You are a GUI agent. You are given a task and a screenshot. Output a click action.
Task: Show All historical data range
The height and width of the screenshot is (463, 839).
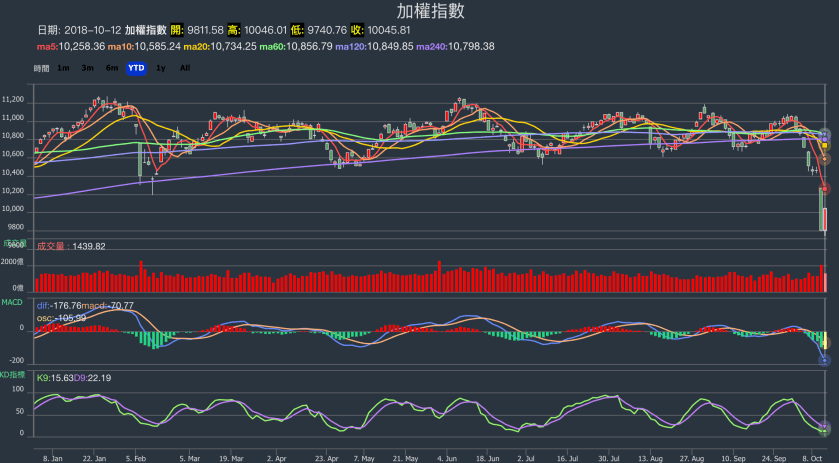(185, 68)
